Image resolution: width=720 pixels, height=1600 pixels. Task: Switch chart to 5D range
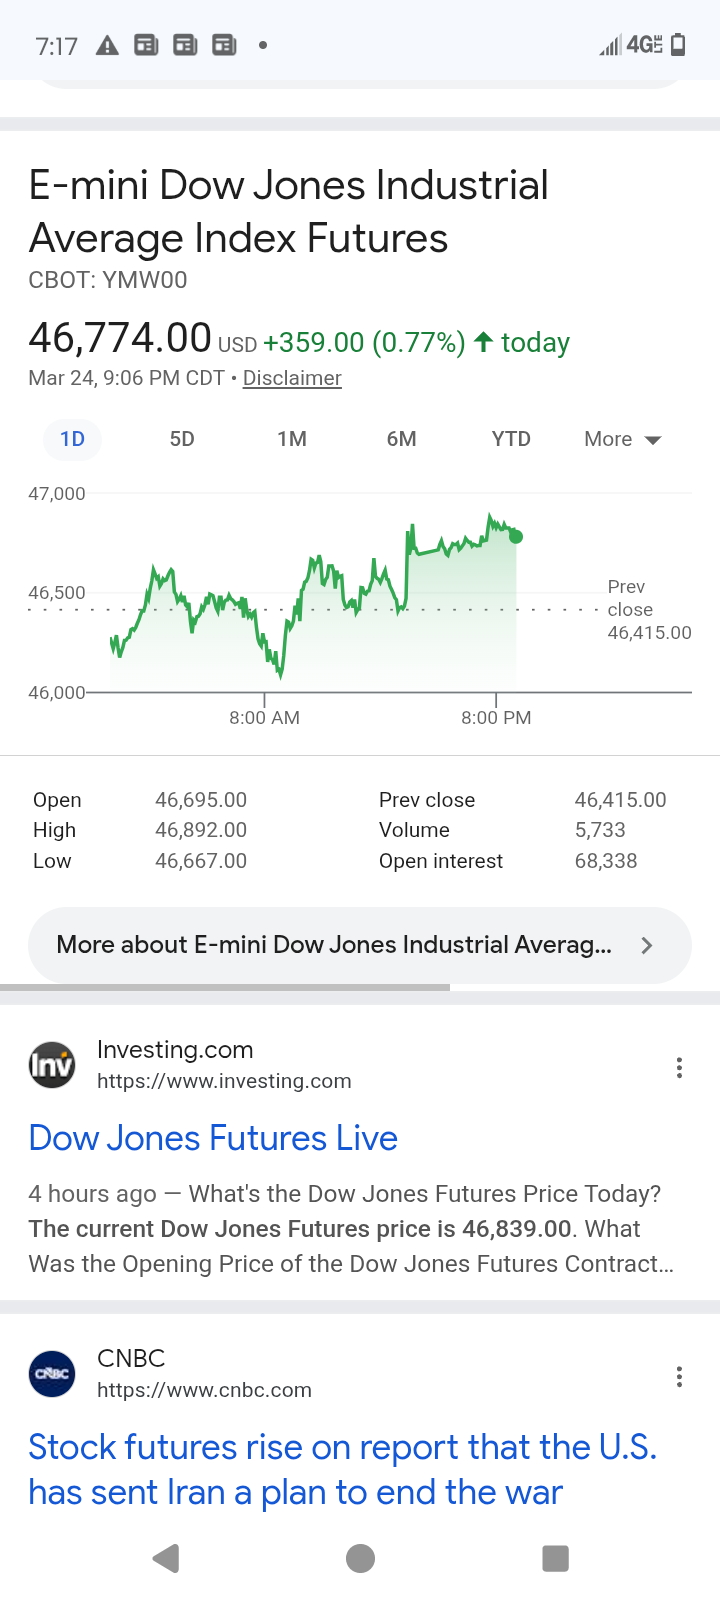182,439
